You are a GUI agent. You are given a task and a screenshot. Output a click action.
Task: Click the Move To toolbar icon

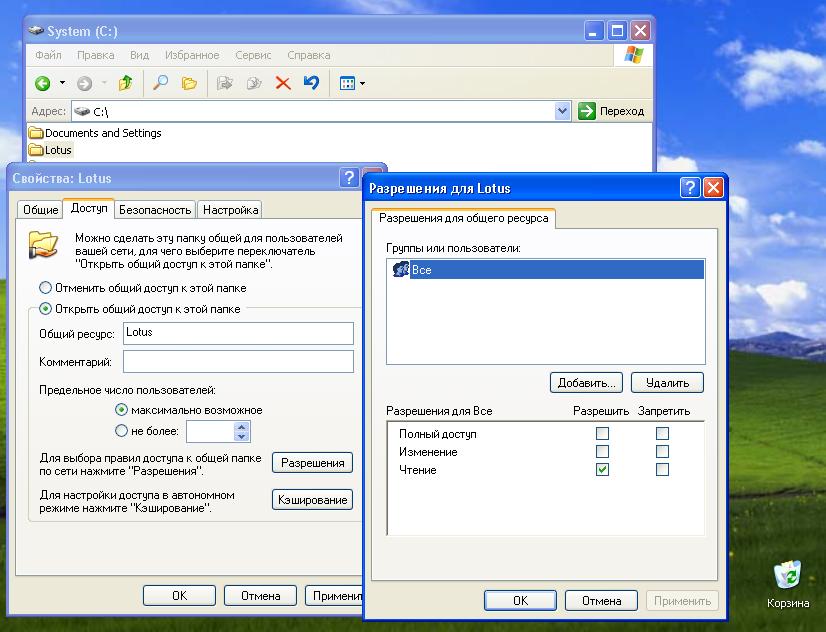[225, 83]
